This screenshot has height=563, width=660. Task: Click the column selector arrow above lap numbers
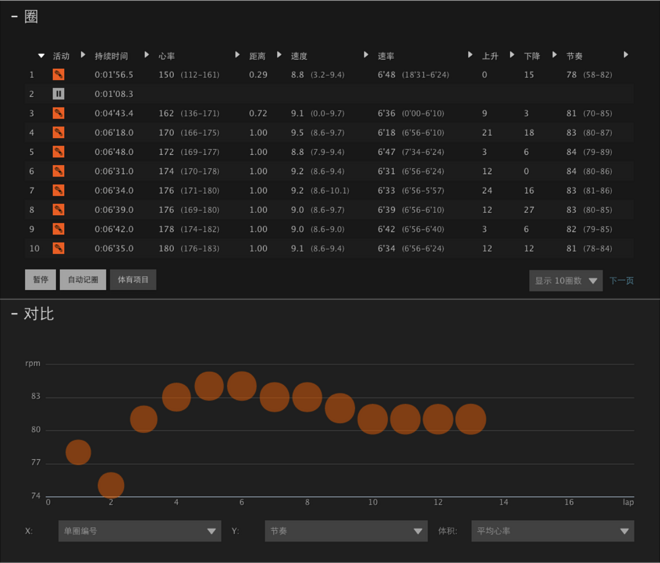(x=41, y=56)
